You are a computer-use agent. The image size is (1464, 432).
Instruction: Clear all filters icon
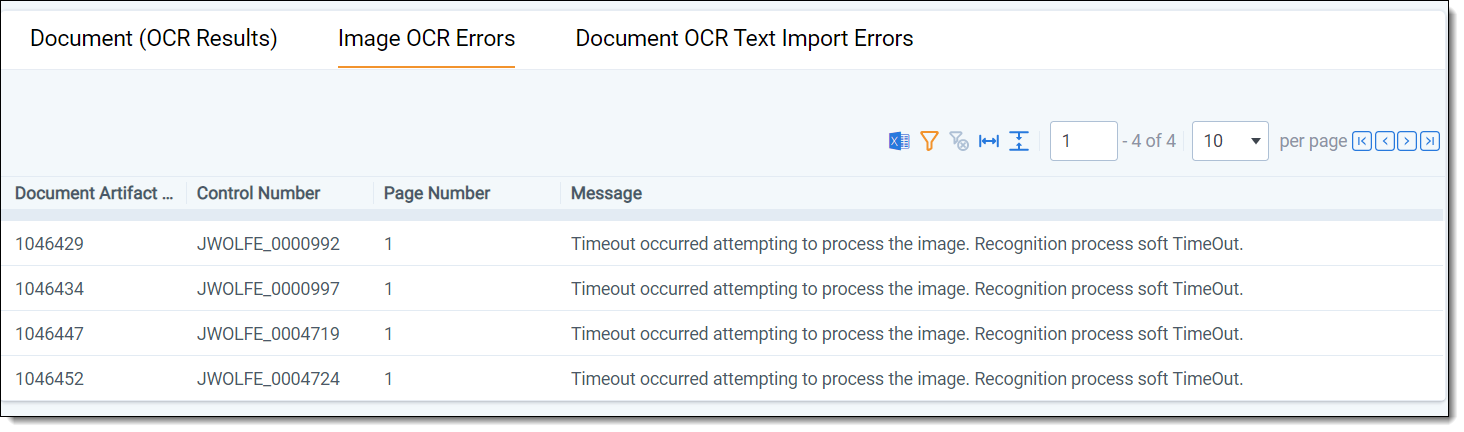tap(959, 142)
